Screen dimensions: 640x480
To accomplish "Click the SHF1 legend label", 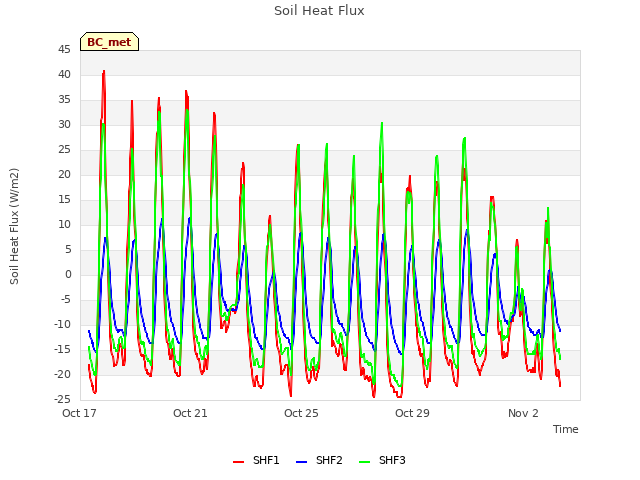I will coord(266,460).
